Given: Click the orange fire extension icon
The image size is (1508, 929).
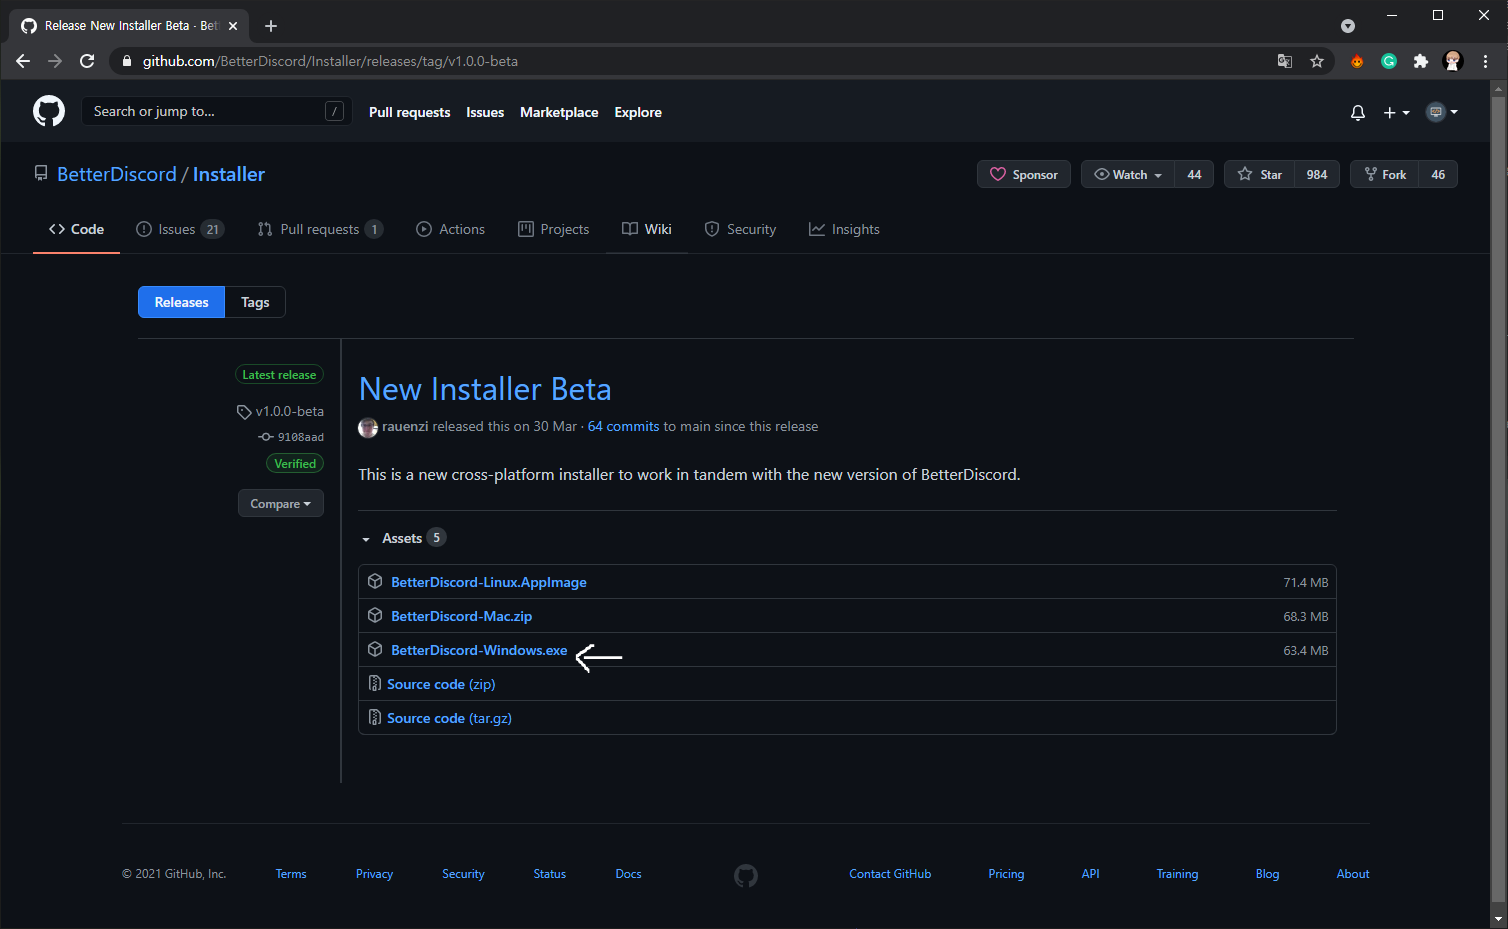Looking at the screenshot, I should (1357, 61).
